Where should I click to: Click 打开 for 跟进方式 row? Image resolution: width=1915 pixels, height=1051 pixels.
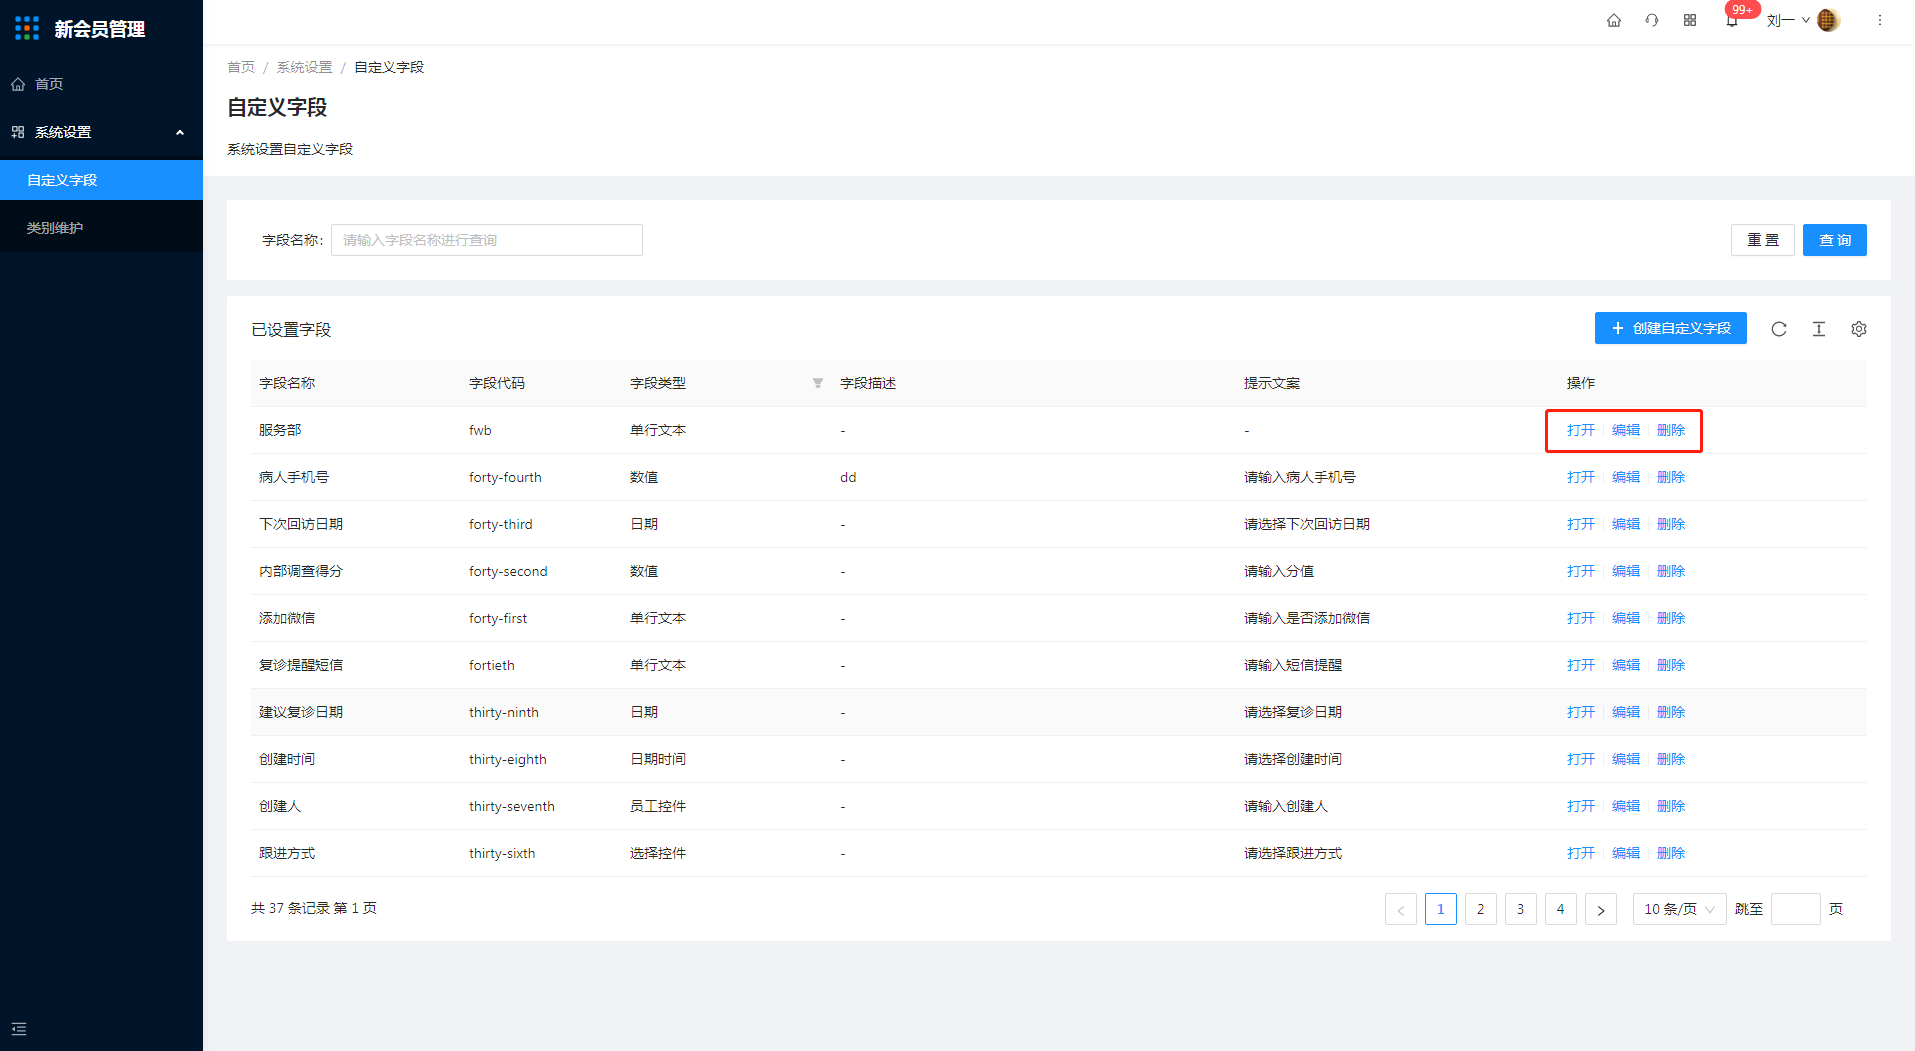pos(1581,853)
